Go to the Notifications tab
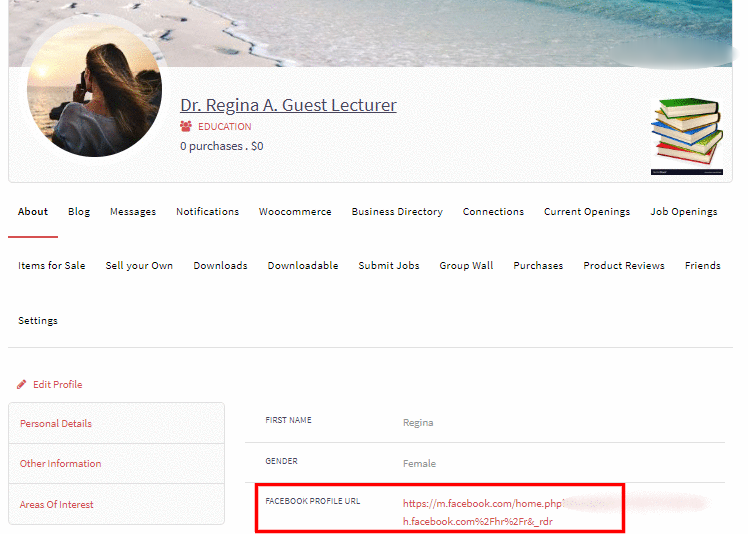 click(207, 212)
